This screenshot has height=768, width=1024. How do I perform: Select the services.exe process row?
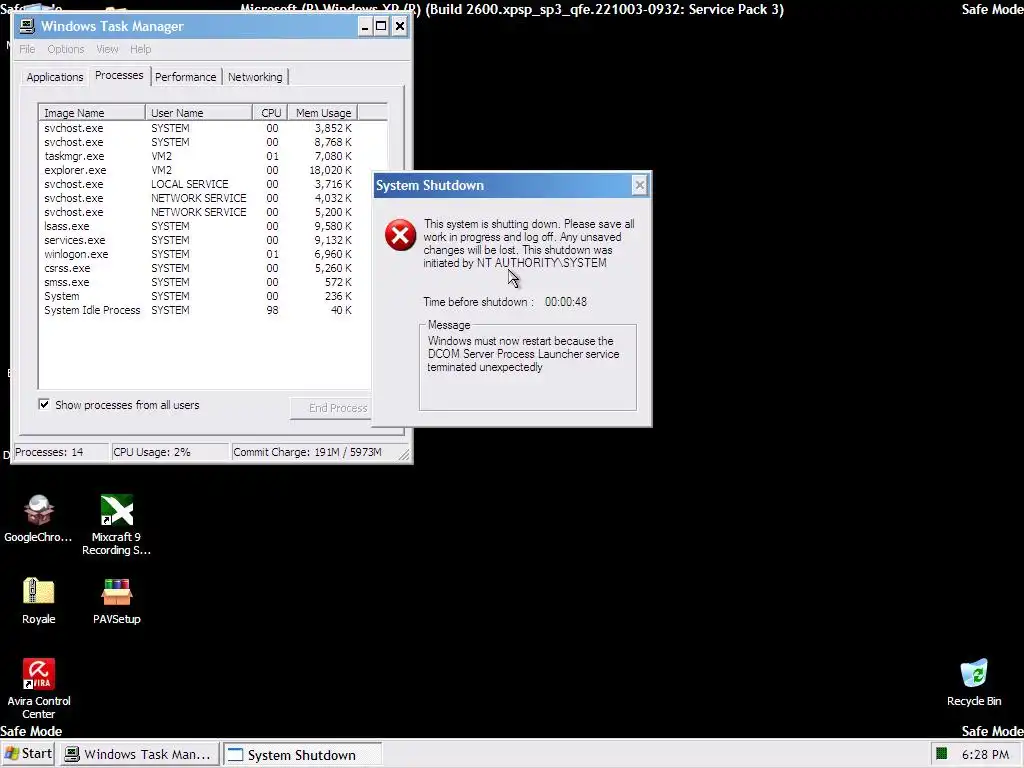(x=198, y=240)
